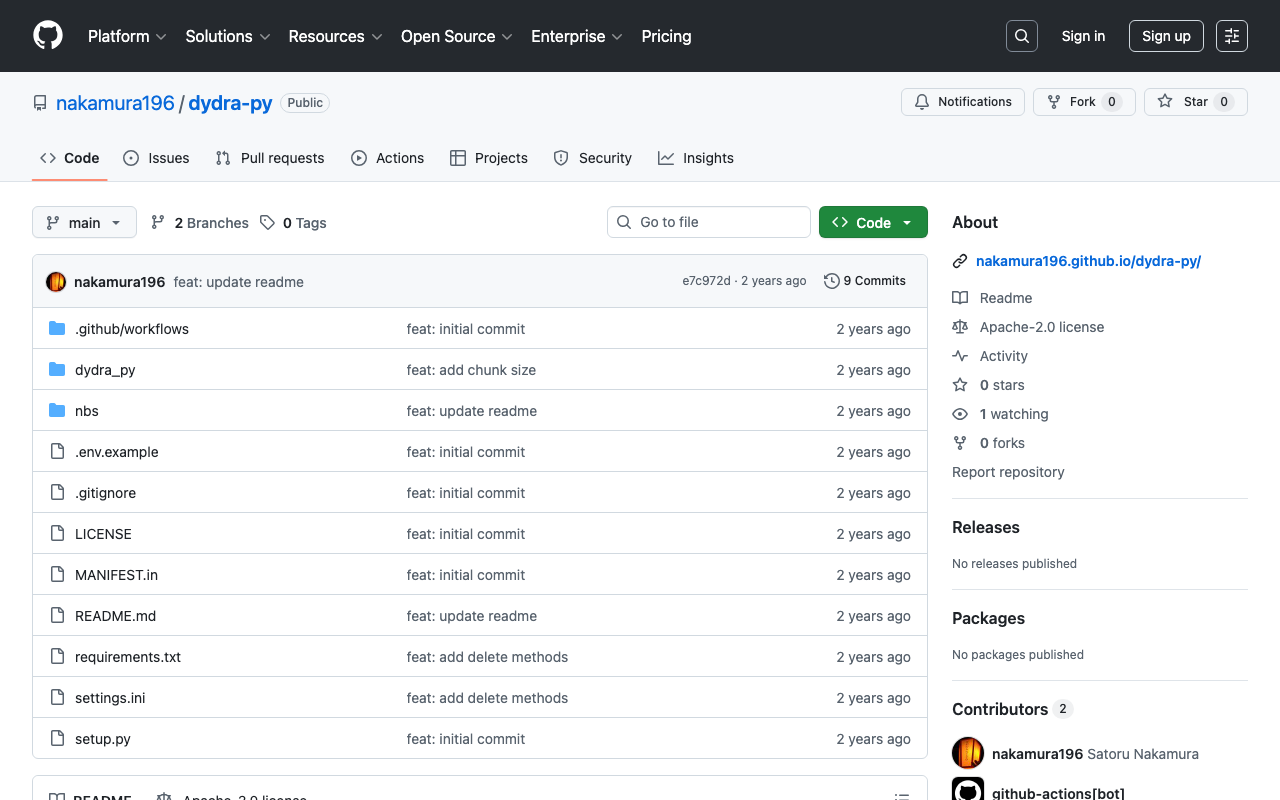
Task: Expand the green Code dropdown button
Action: 872,222
